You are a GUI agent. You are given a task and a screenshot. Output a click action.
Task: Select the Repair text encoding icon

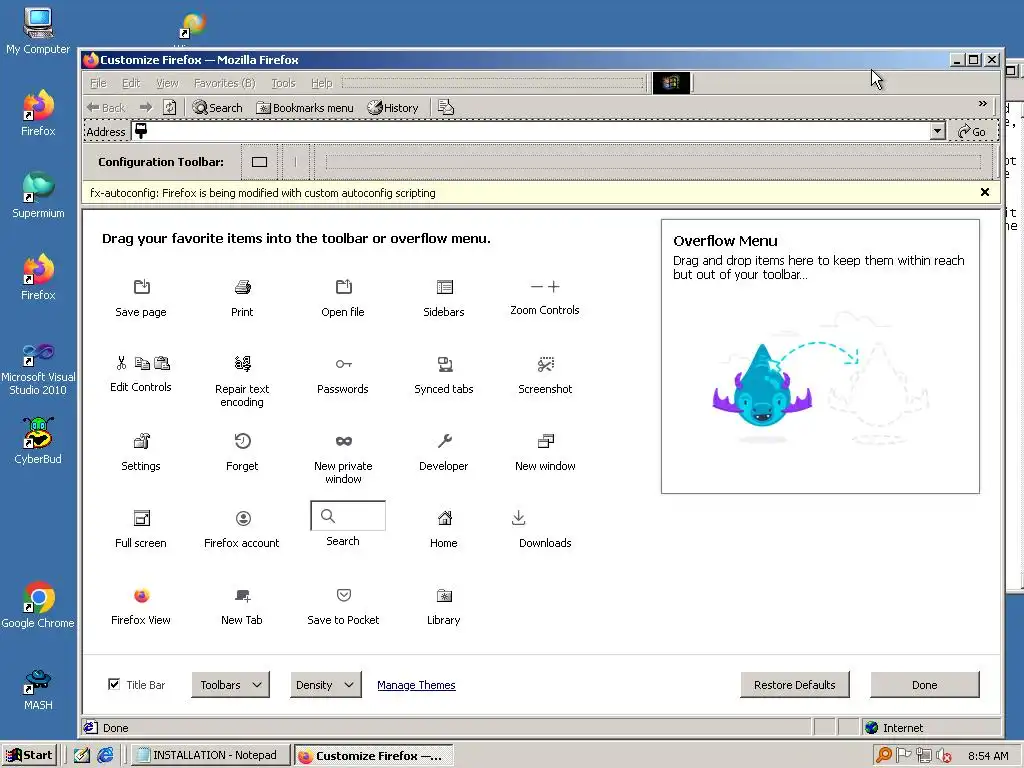pos(242,364)
